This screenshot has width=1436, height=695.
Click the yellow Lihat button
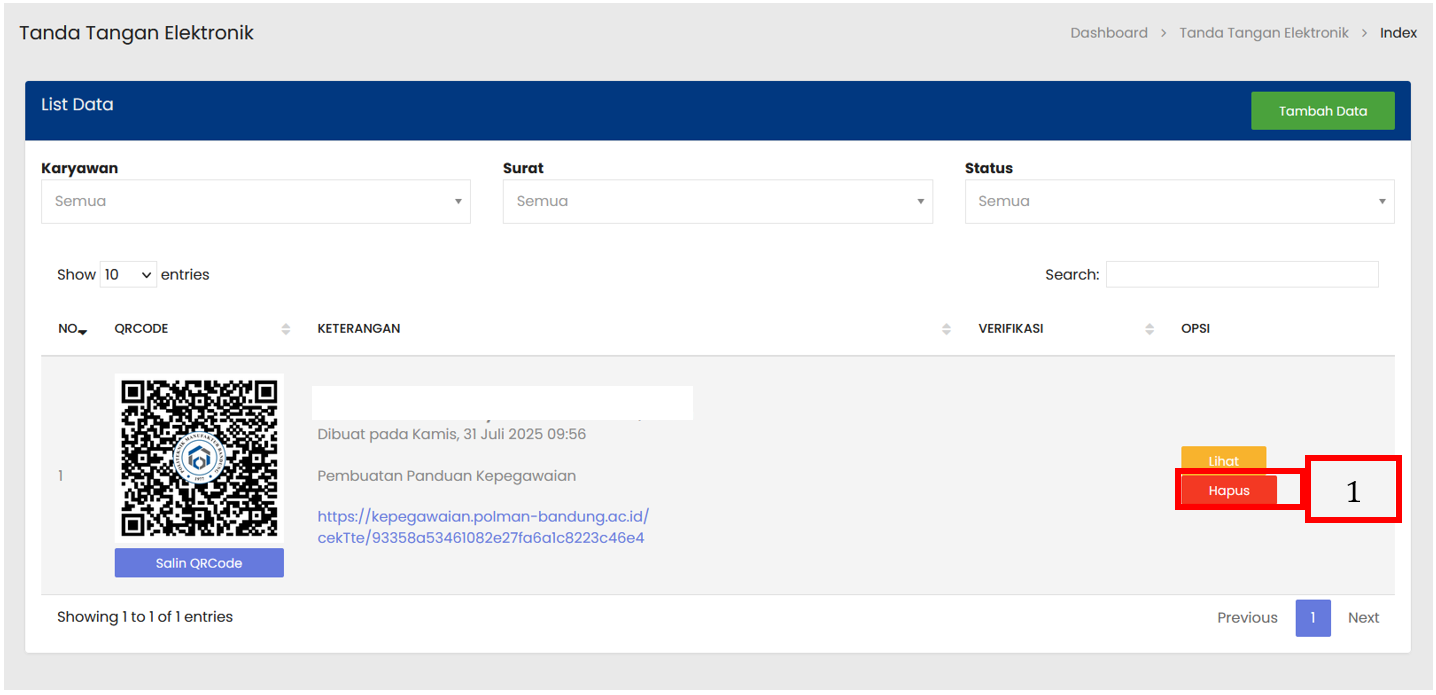pos(1223,460)
